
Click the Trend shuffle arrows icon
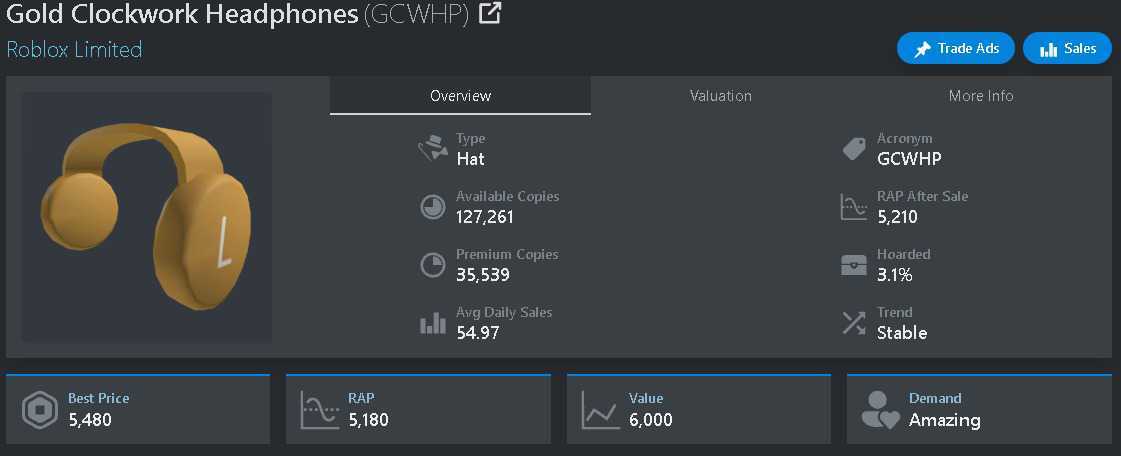853,323
